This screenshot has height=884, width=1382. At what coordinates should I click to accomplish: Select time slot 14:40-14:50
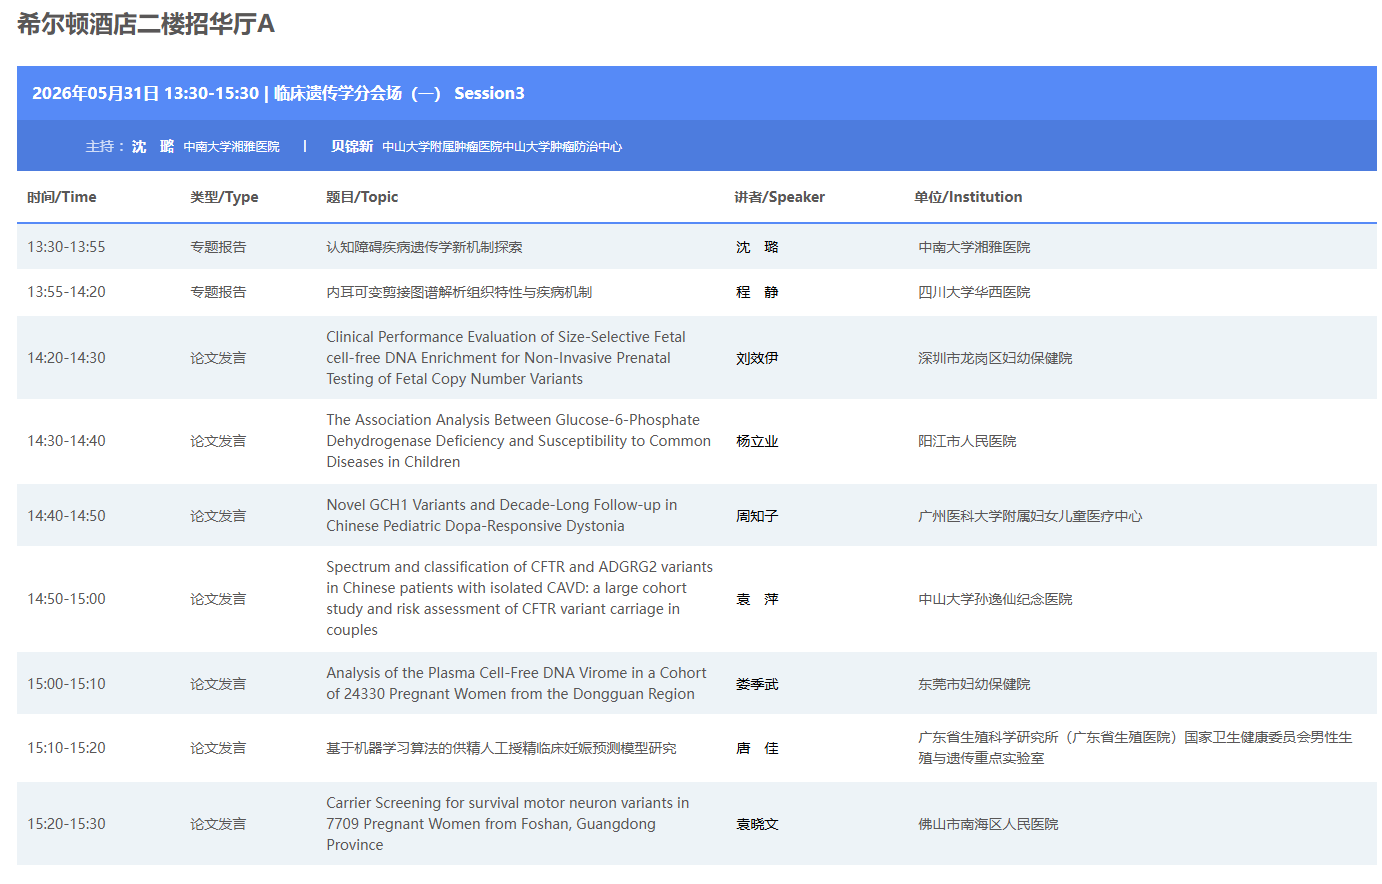click(x=66, y=516)
